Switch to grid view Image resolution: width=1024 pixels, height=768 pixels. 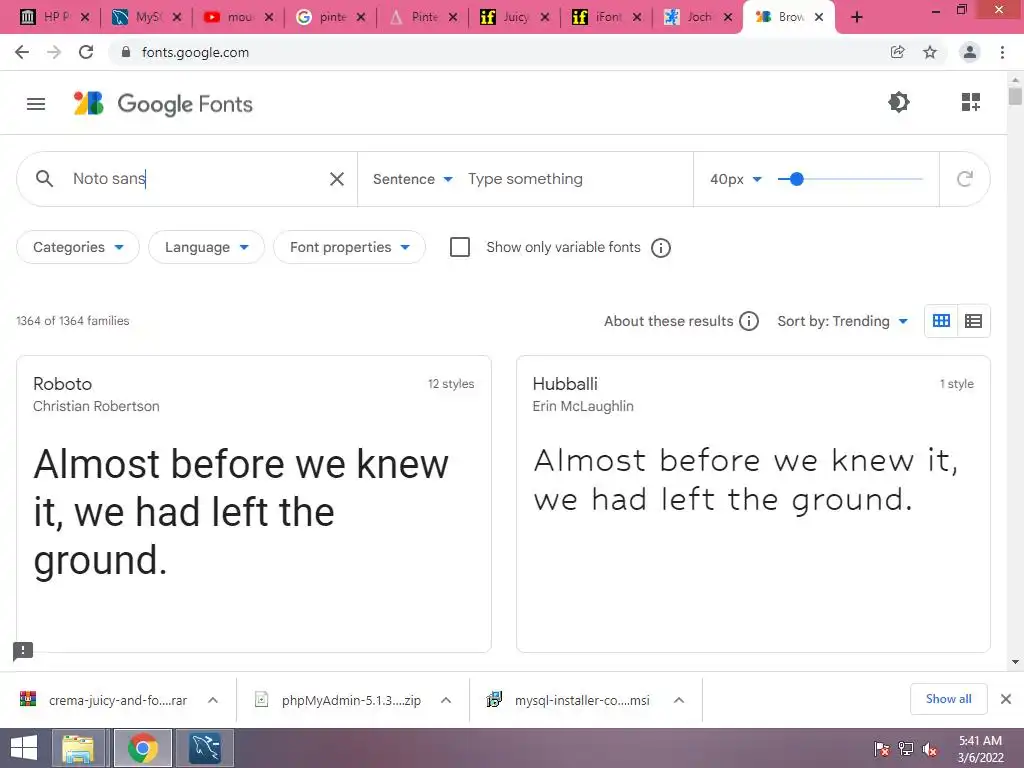941,321
